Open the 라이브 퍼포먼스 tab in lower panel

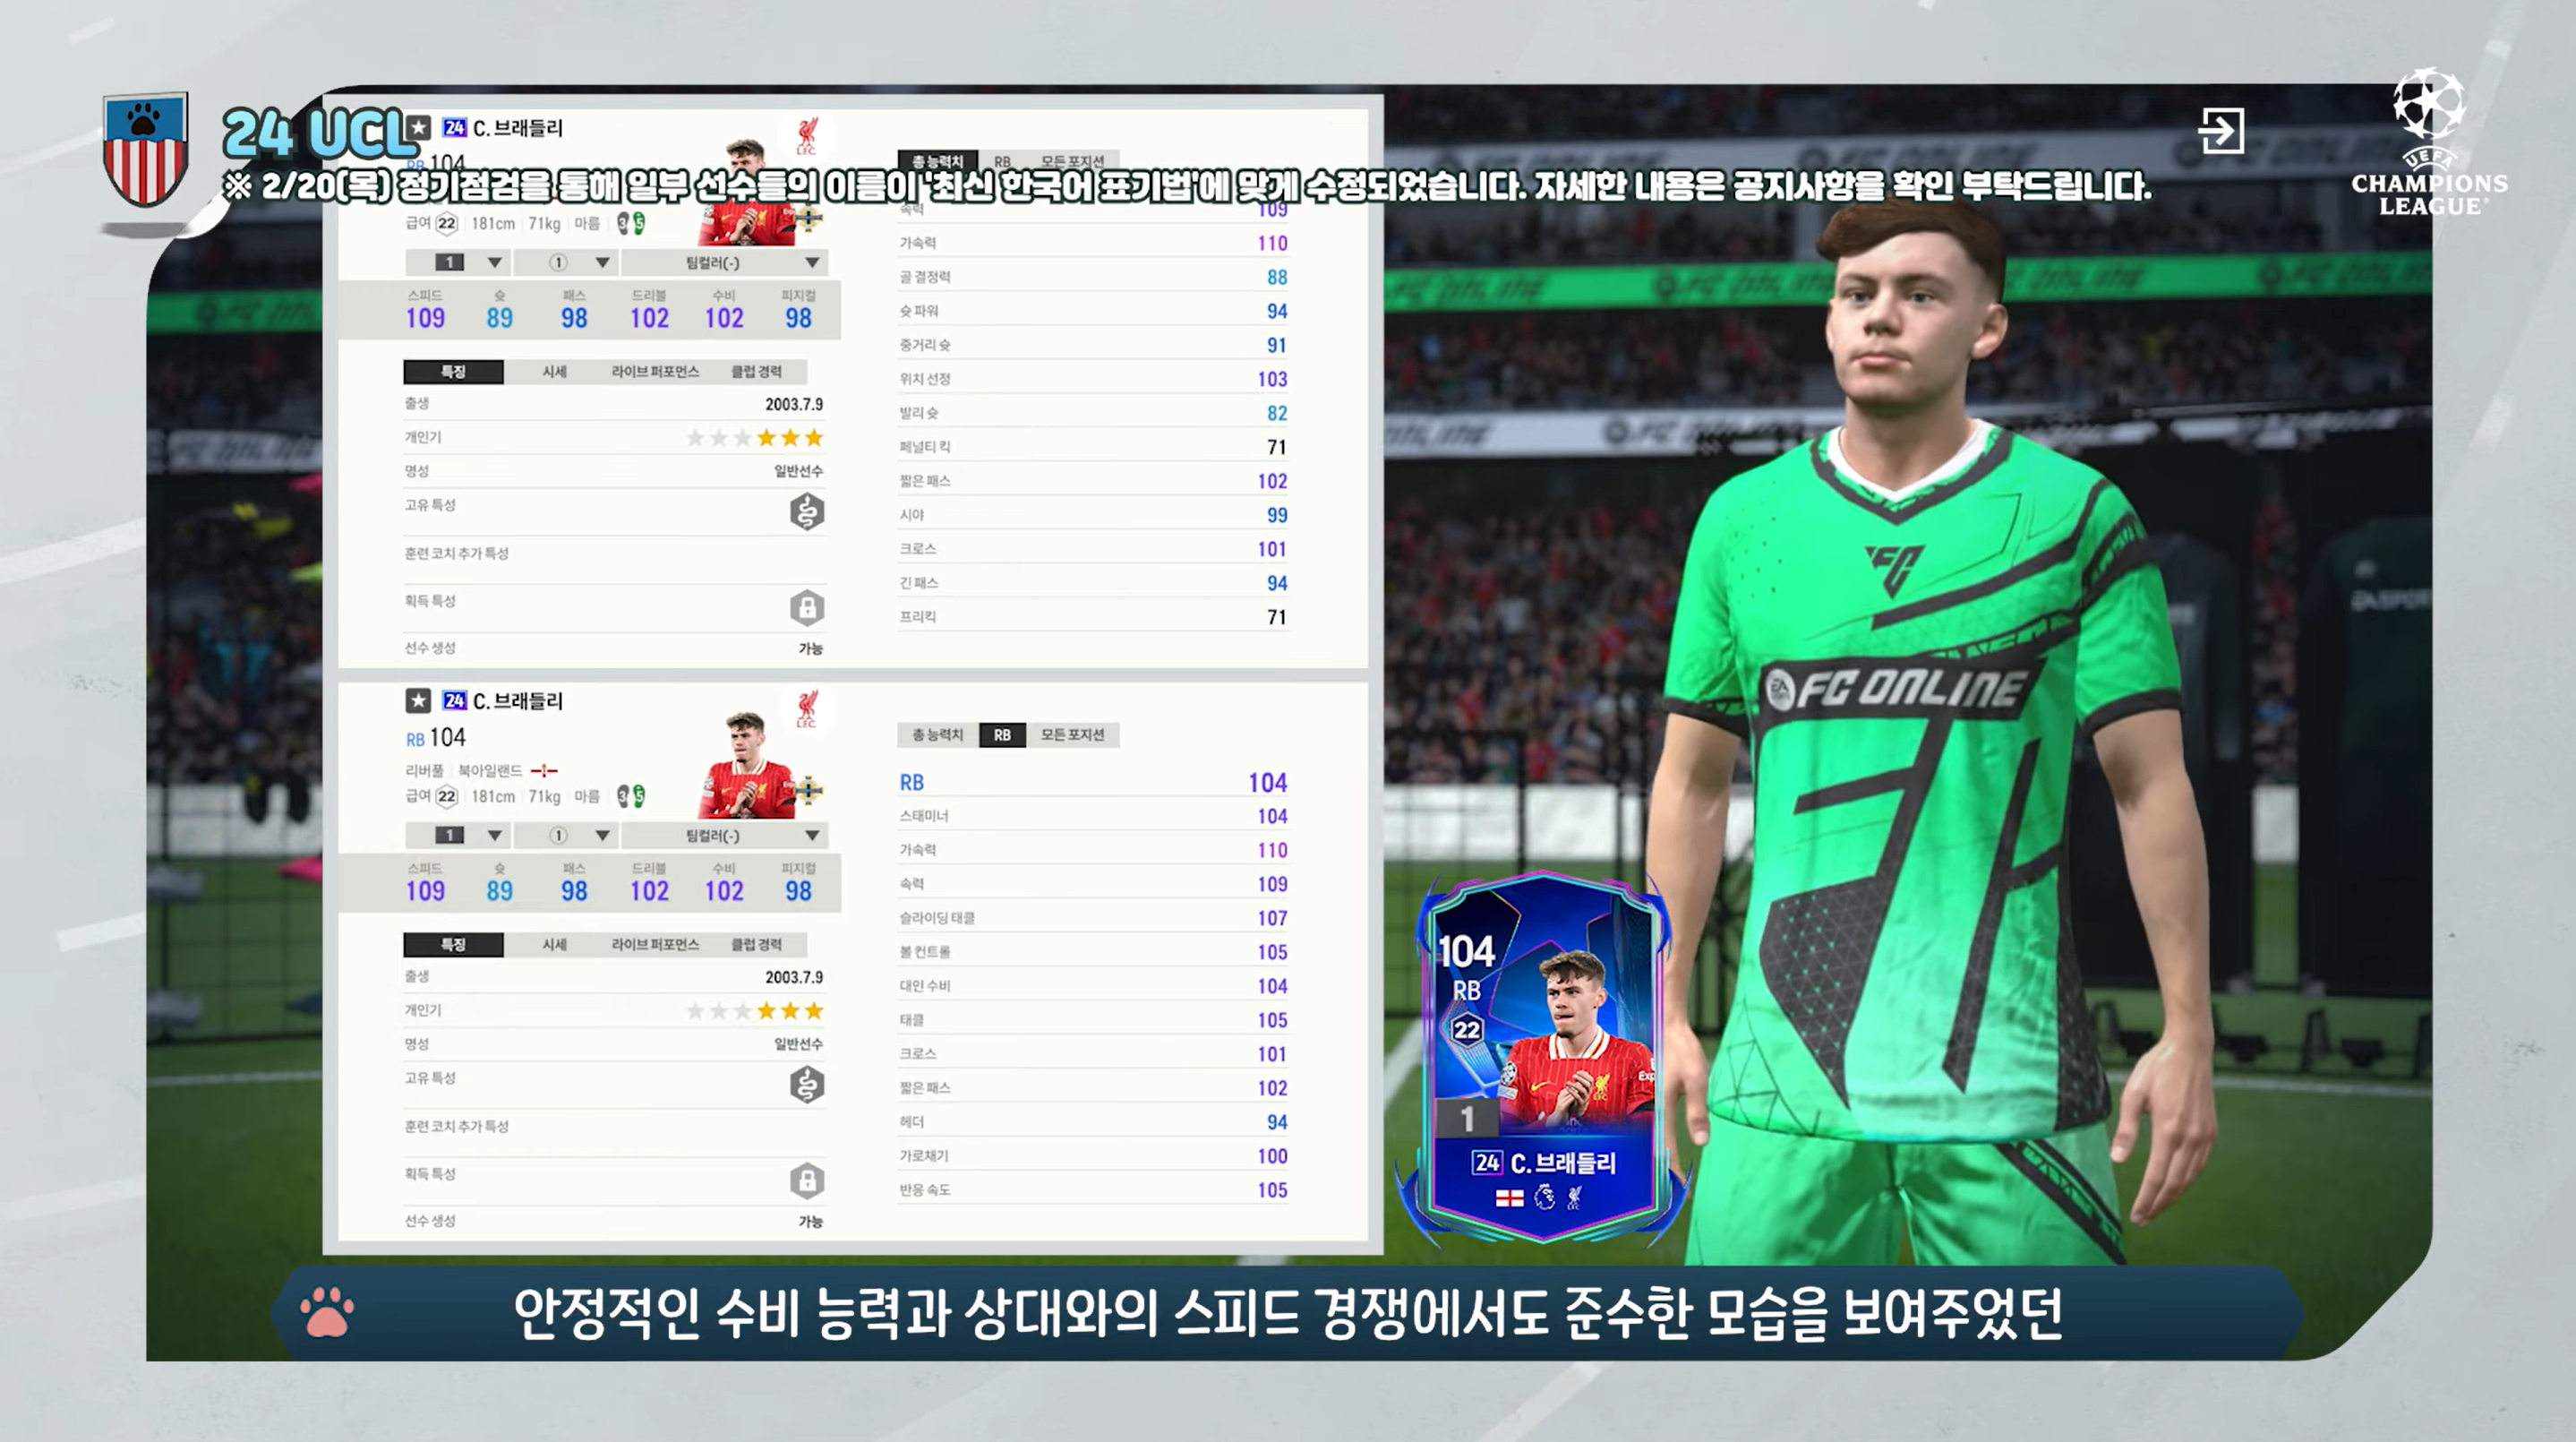(x=655, y=944)
